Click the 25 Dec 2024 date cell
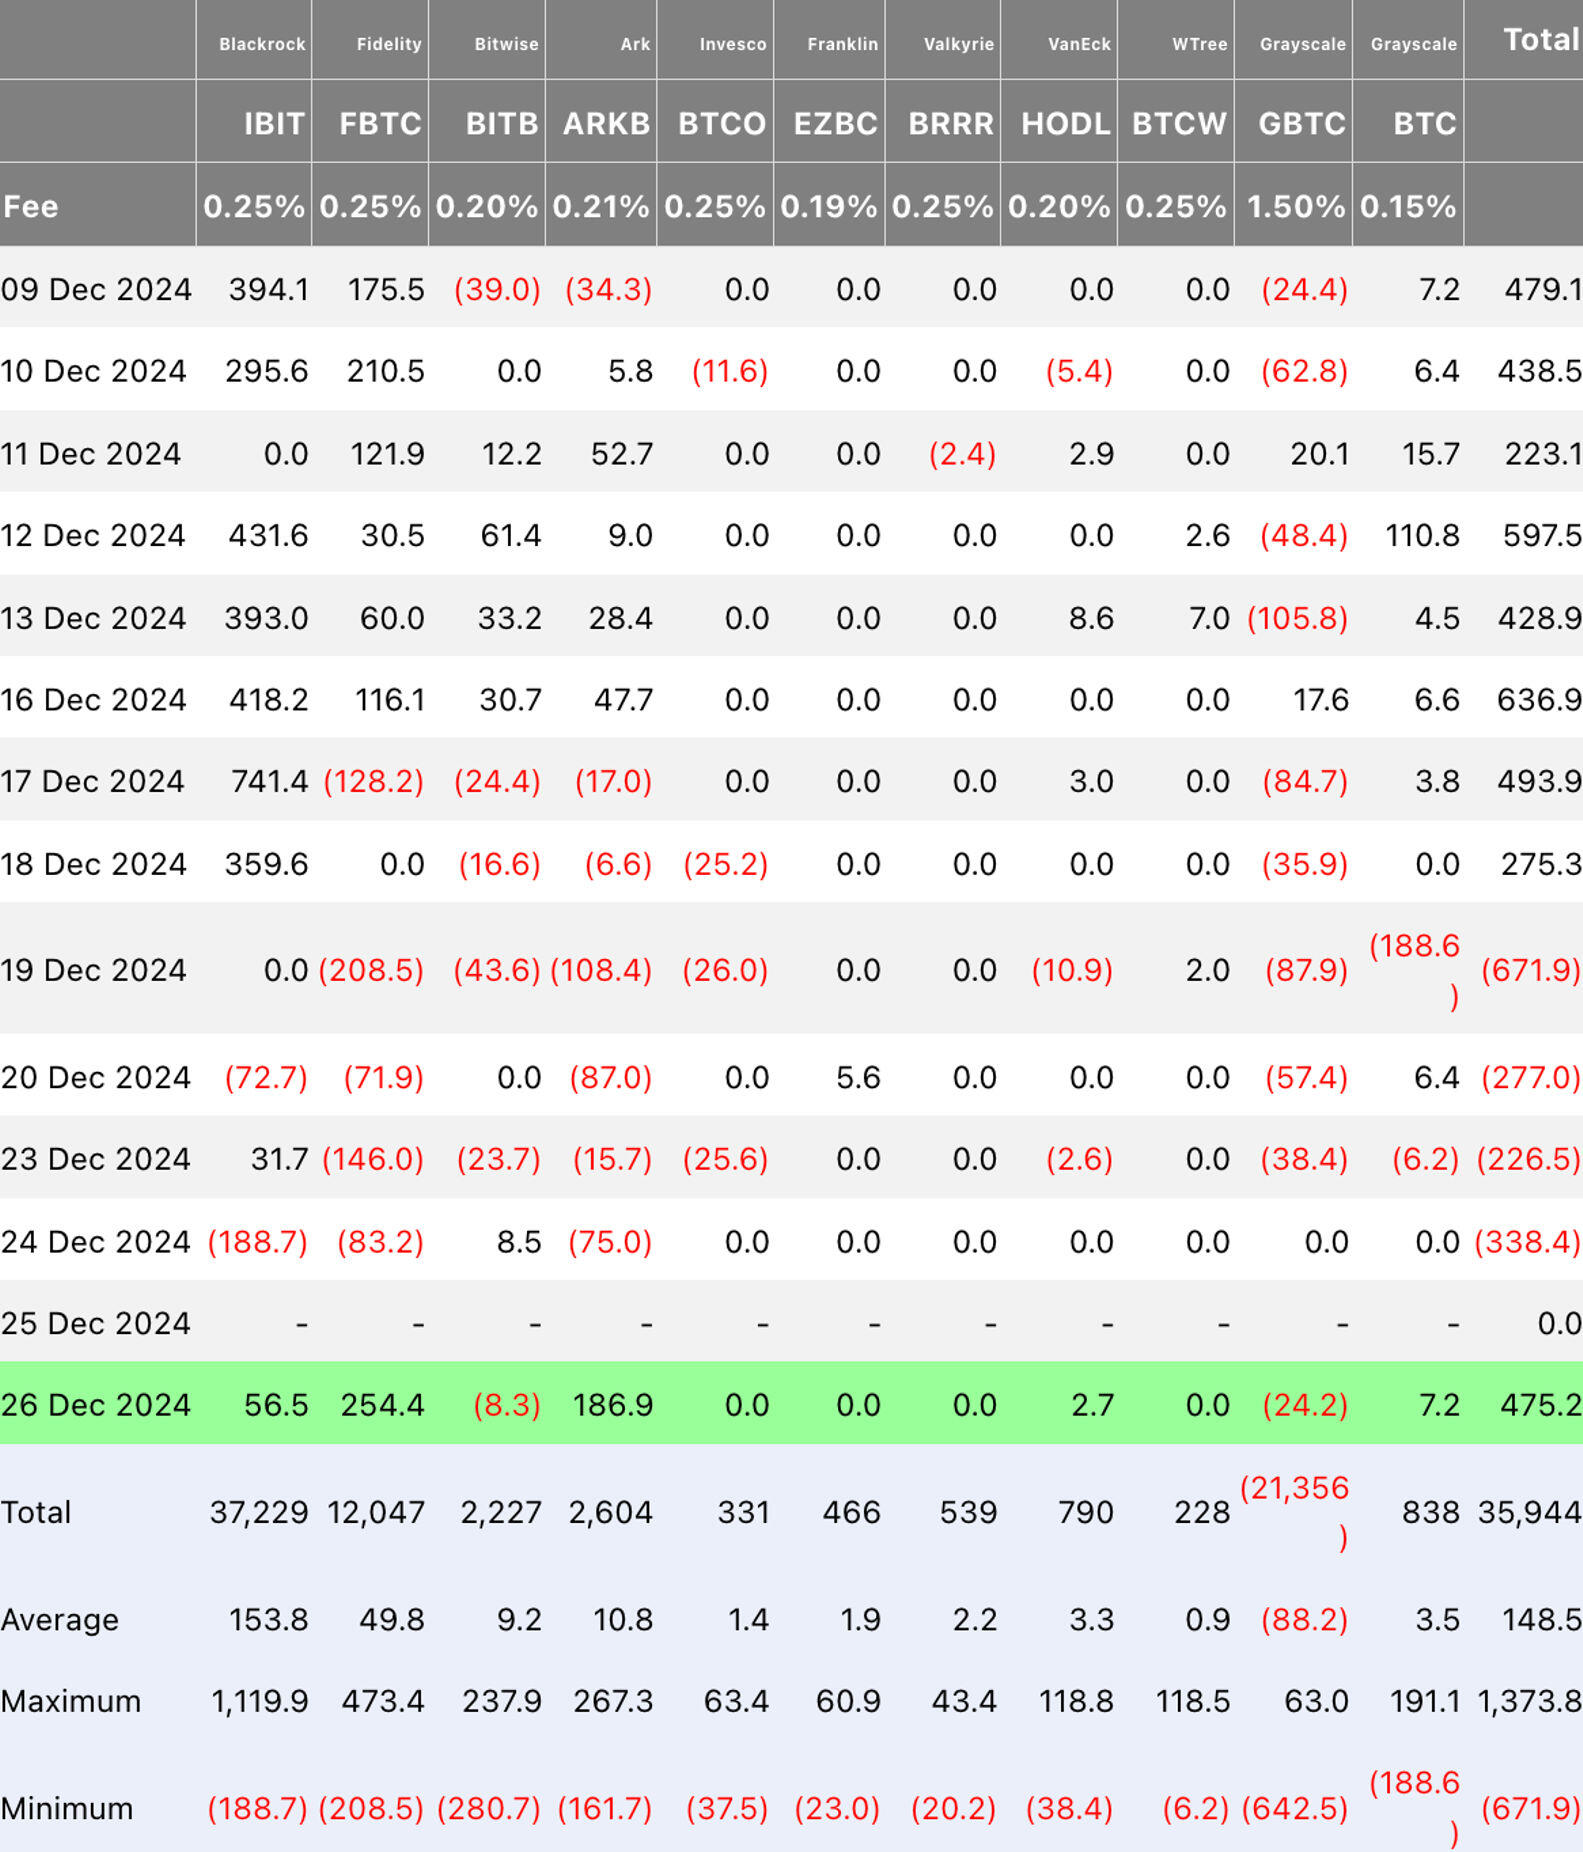This screenshot has height=1852, width=1583. (x=95, y=1322)
